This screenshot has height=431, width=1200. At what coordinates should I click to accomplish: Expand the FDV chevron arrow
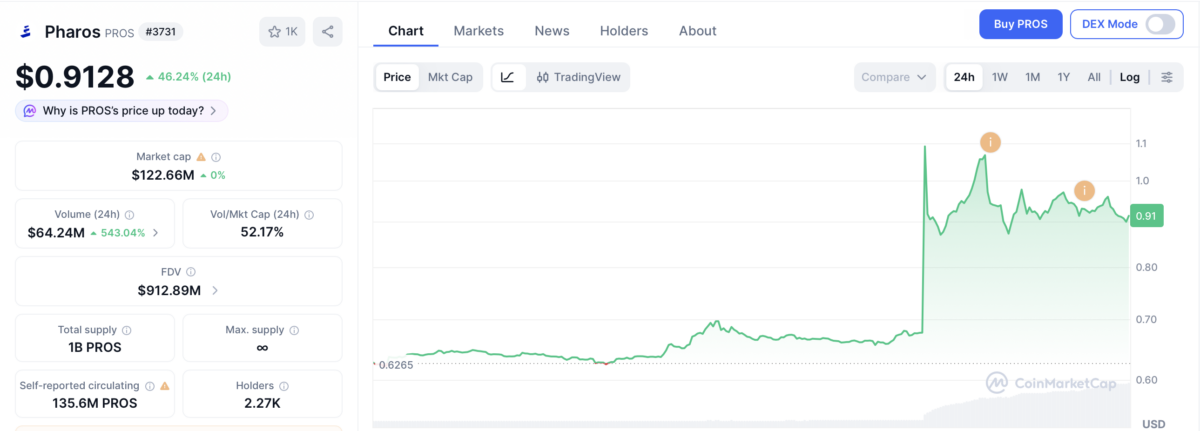point(216,291)
